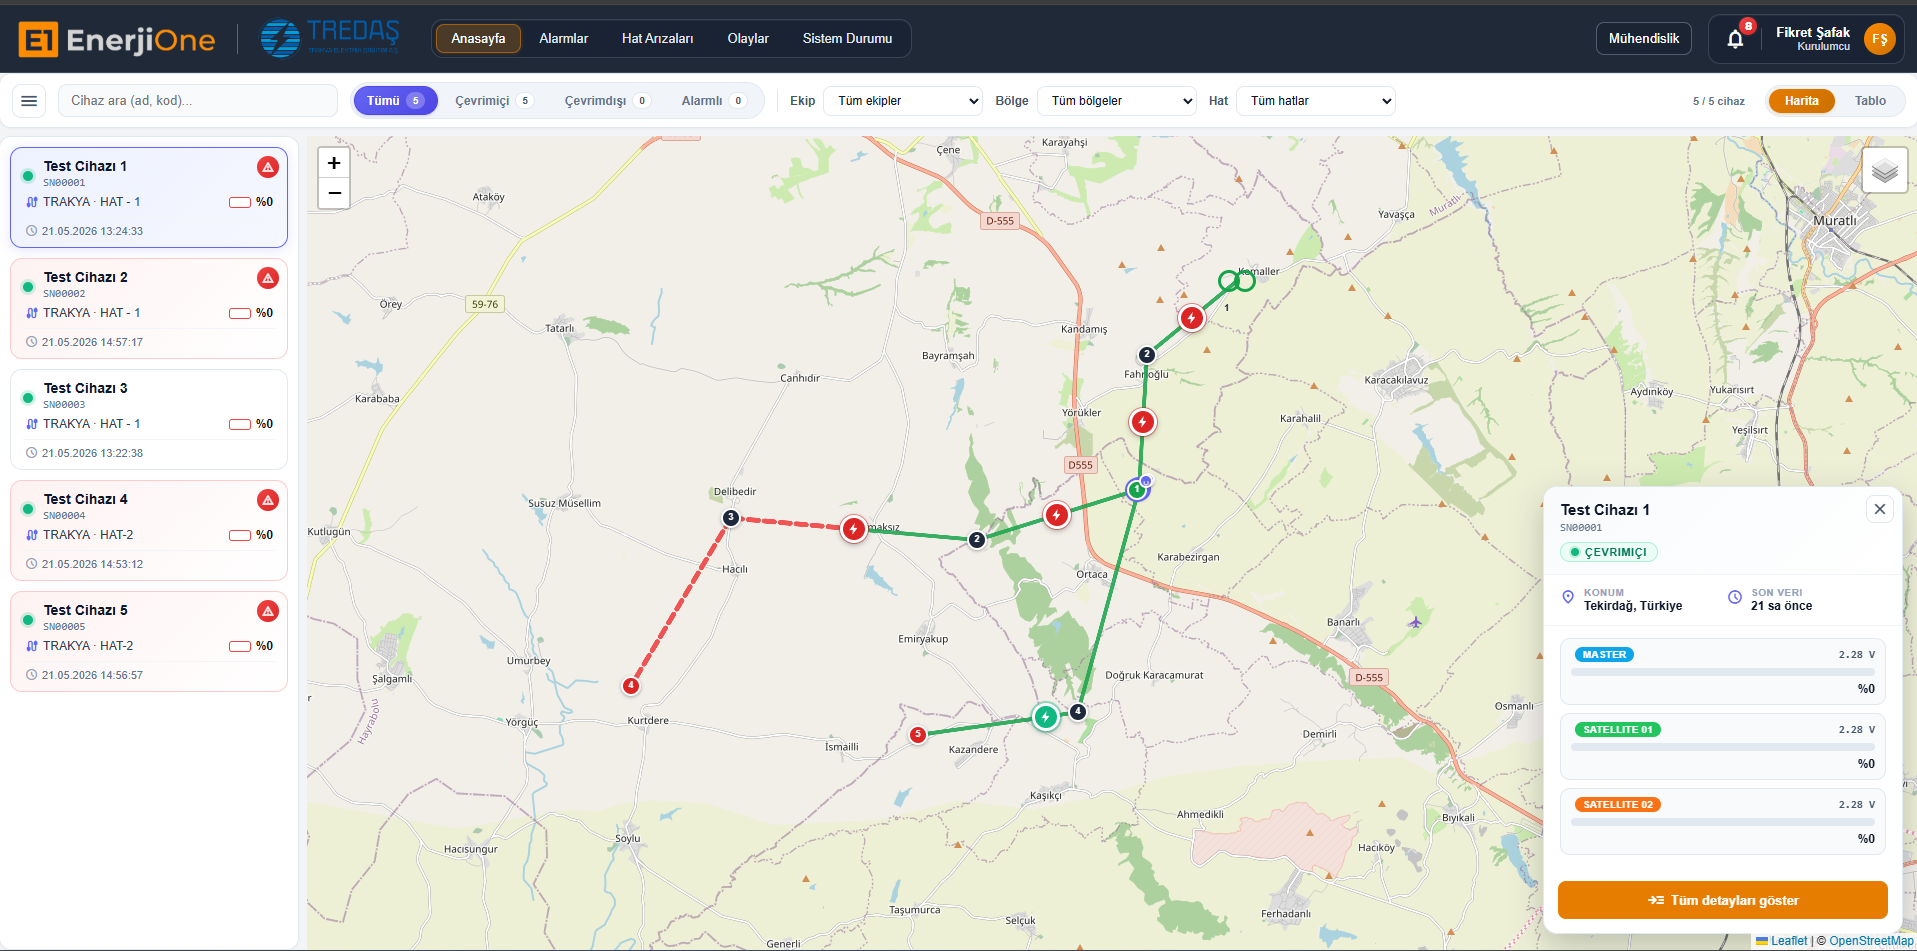This screenshot has width=1917, height=951.
Task: Click 'TRAKYA · HAT-2' on Test Cihazı 4
Action: [88, 535]
